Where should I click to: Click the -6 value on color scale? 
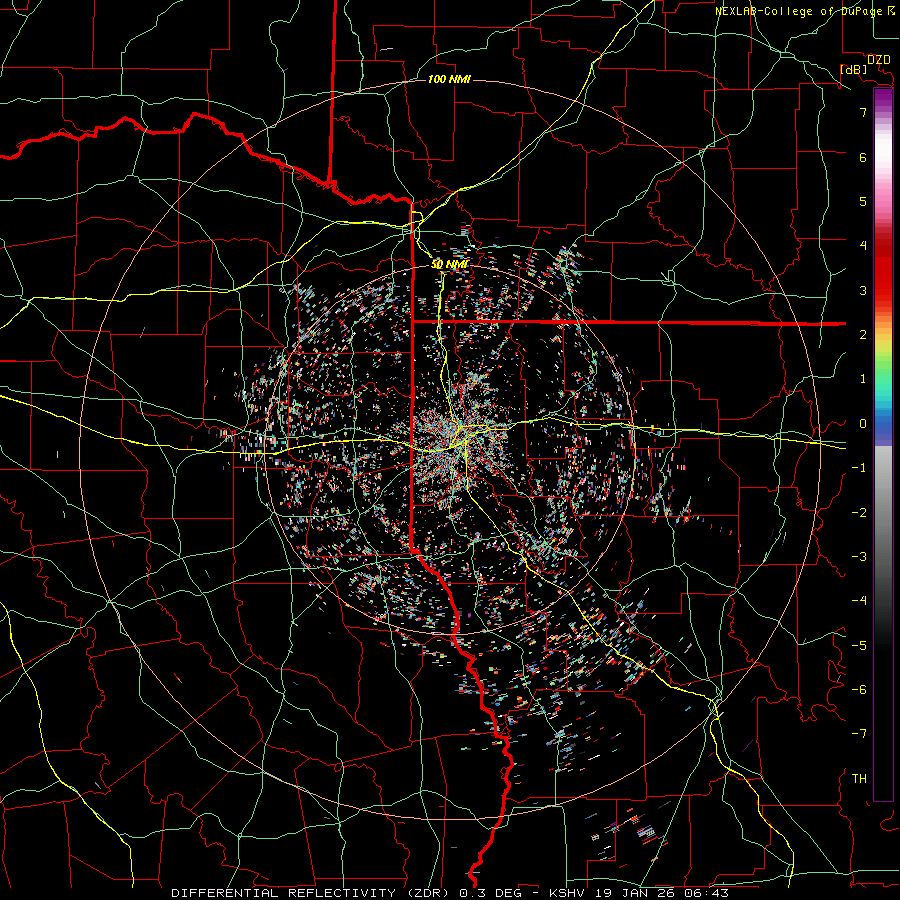(859, 690)
